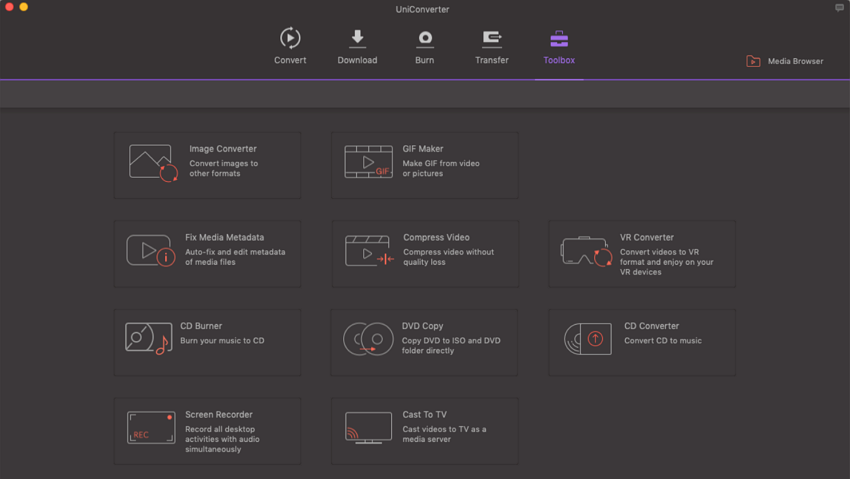Screen dimensions: 850x479
Task: Minimize the window with yellow button
Action: pos(23,7)
